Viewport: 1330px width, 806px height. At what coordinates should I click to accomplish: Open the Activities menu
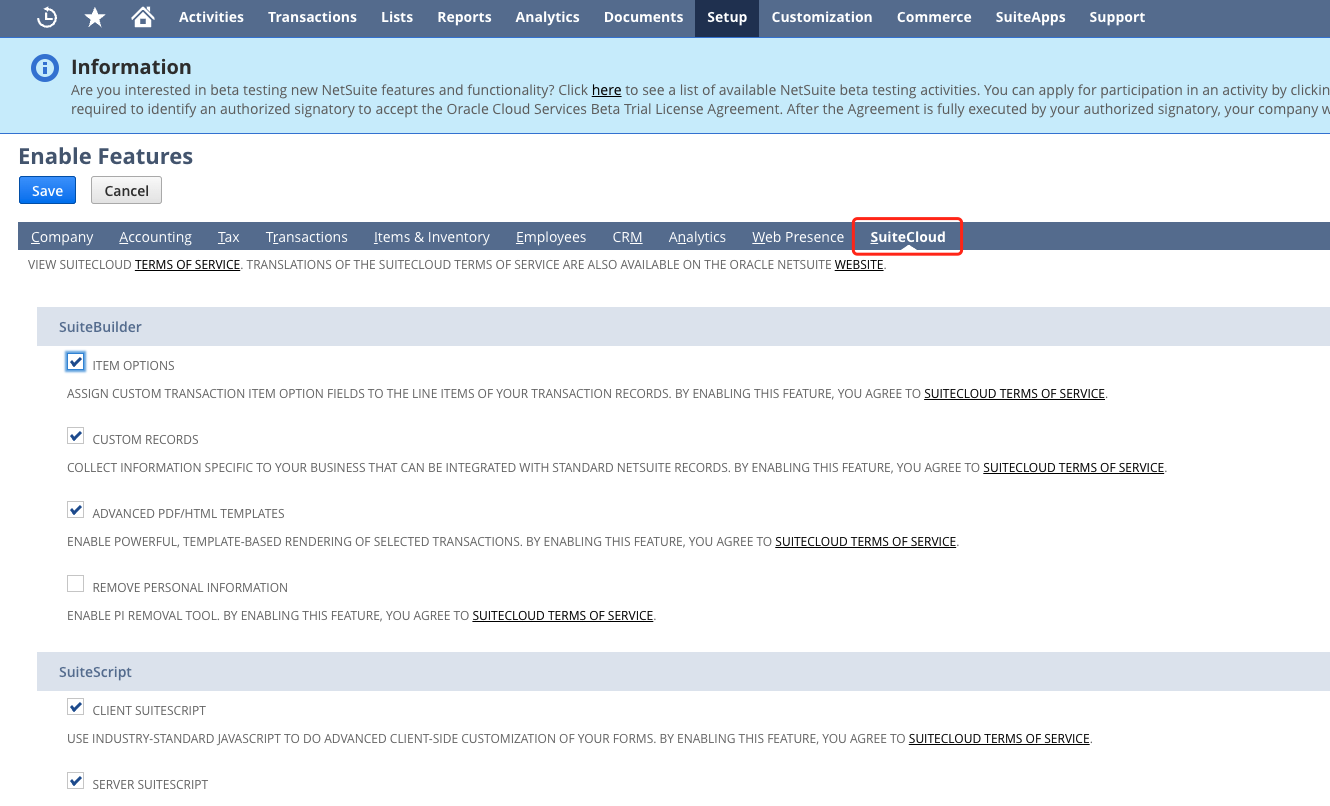coord(211,17)
